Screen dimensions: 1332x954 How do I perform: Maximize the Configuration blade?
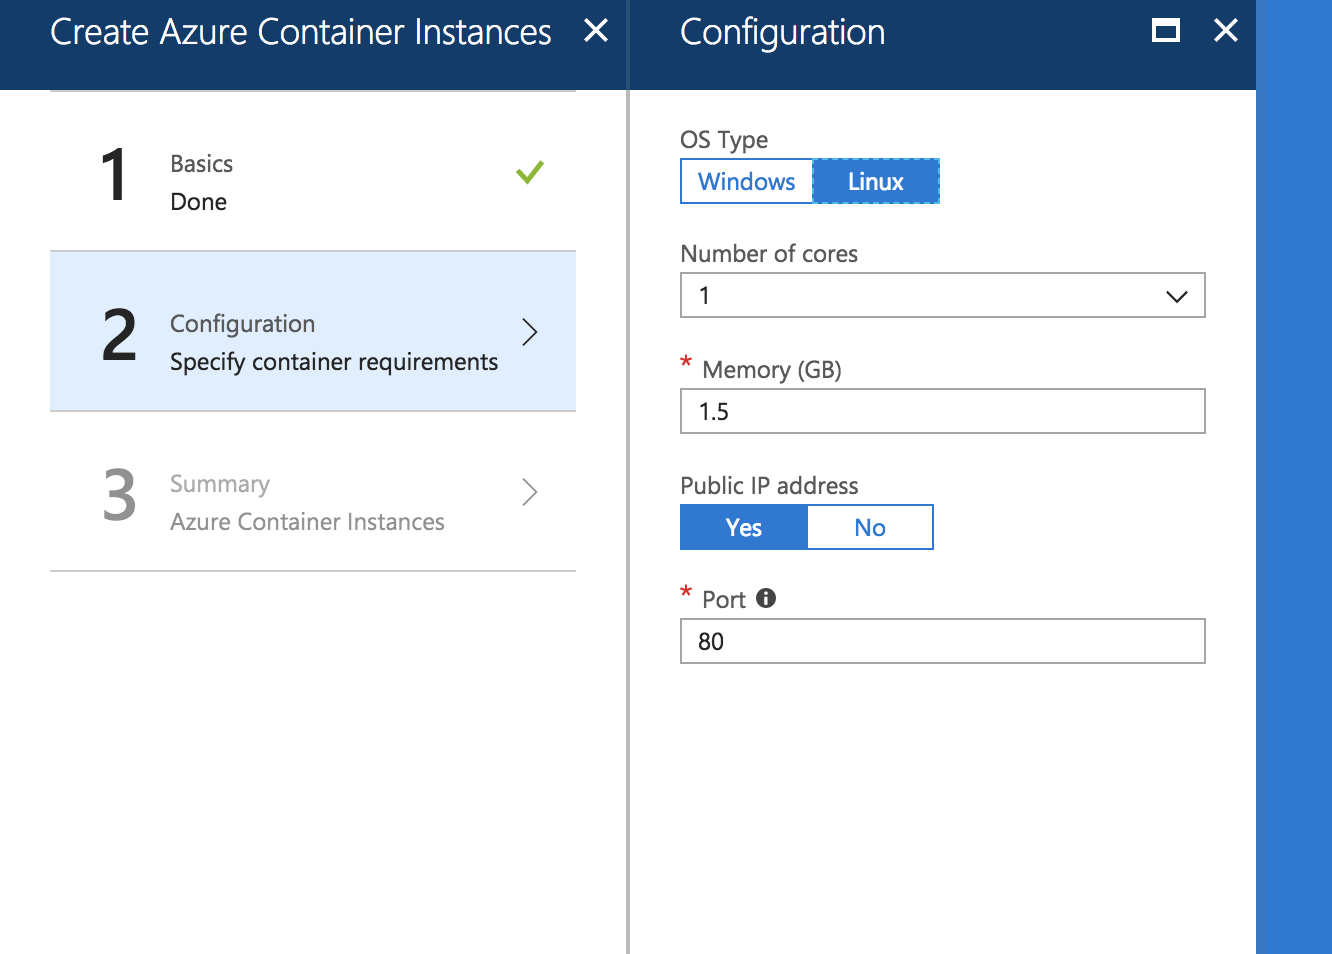tap(1166, 31)
